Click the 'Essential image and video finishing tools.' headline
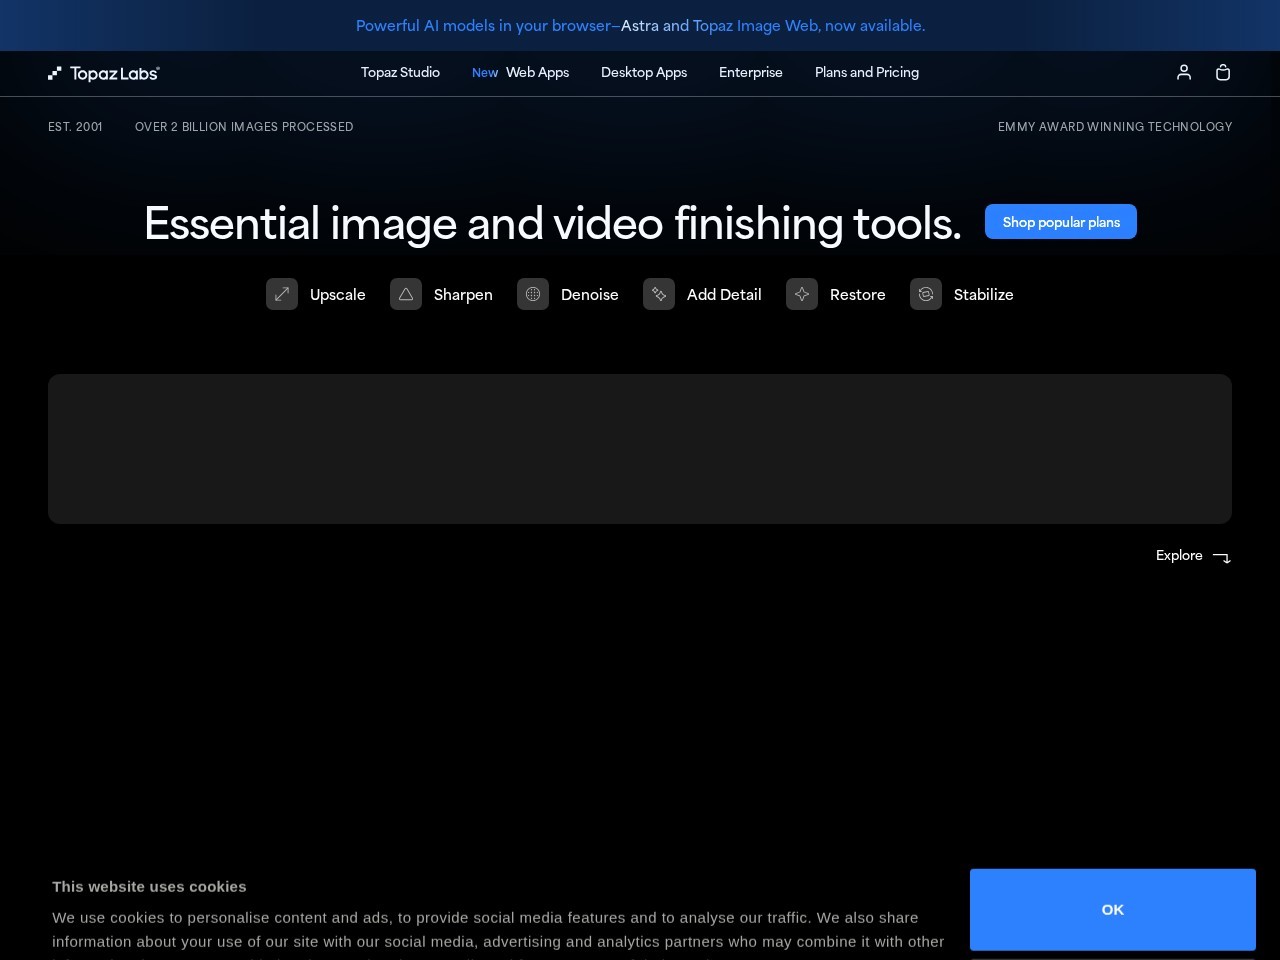The width and height of the screenshot is (1280, 960). 553,223
